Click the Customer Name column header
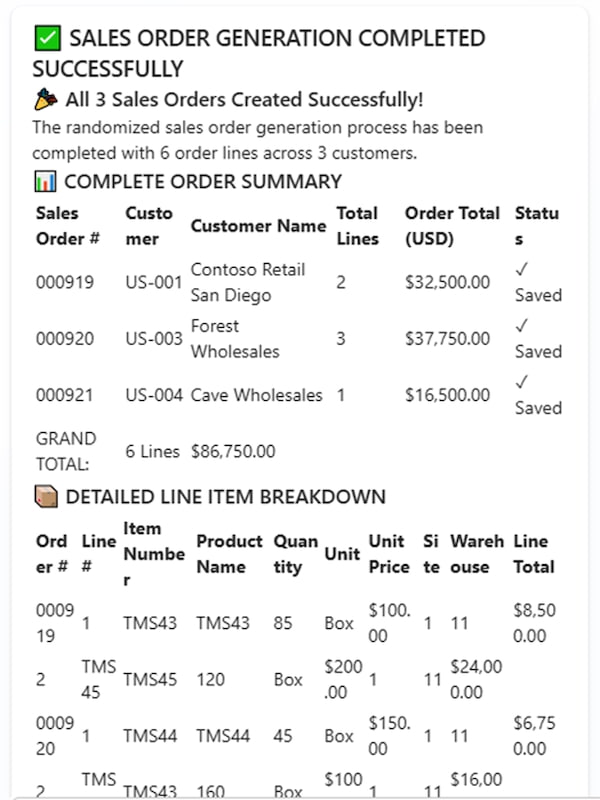 tap(258, 226)
